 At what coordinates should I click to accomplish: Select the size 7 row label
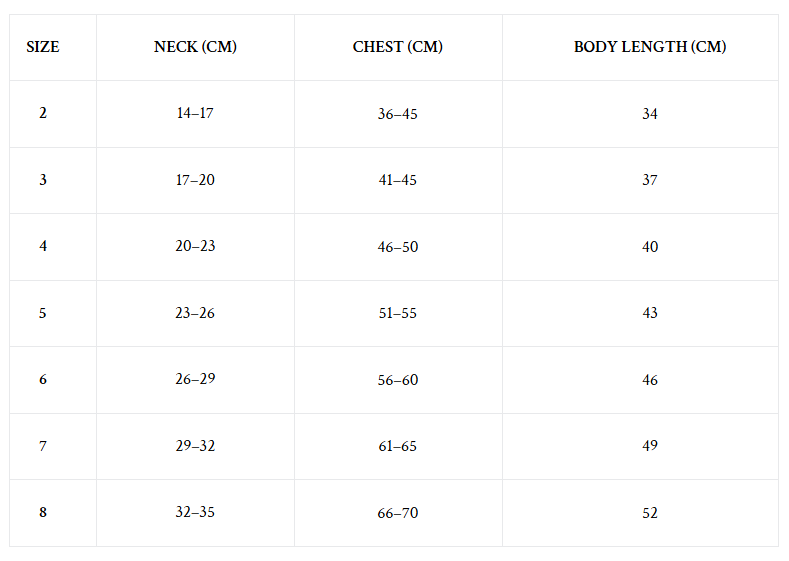pyautogui.click(x=43, y=446)
